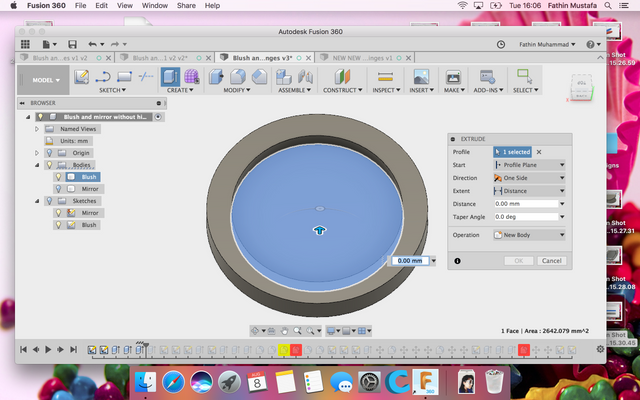The width and height of the screenshot is (640, 400).
Task: Open the Operation New Body dropdown
Action: [x=529, y=235]
